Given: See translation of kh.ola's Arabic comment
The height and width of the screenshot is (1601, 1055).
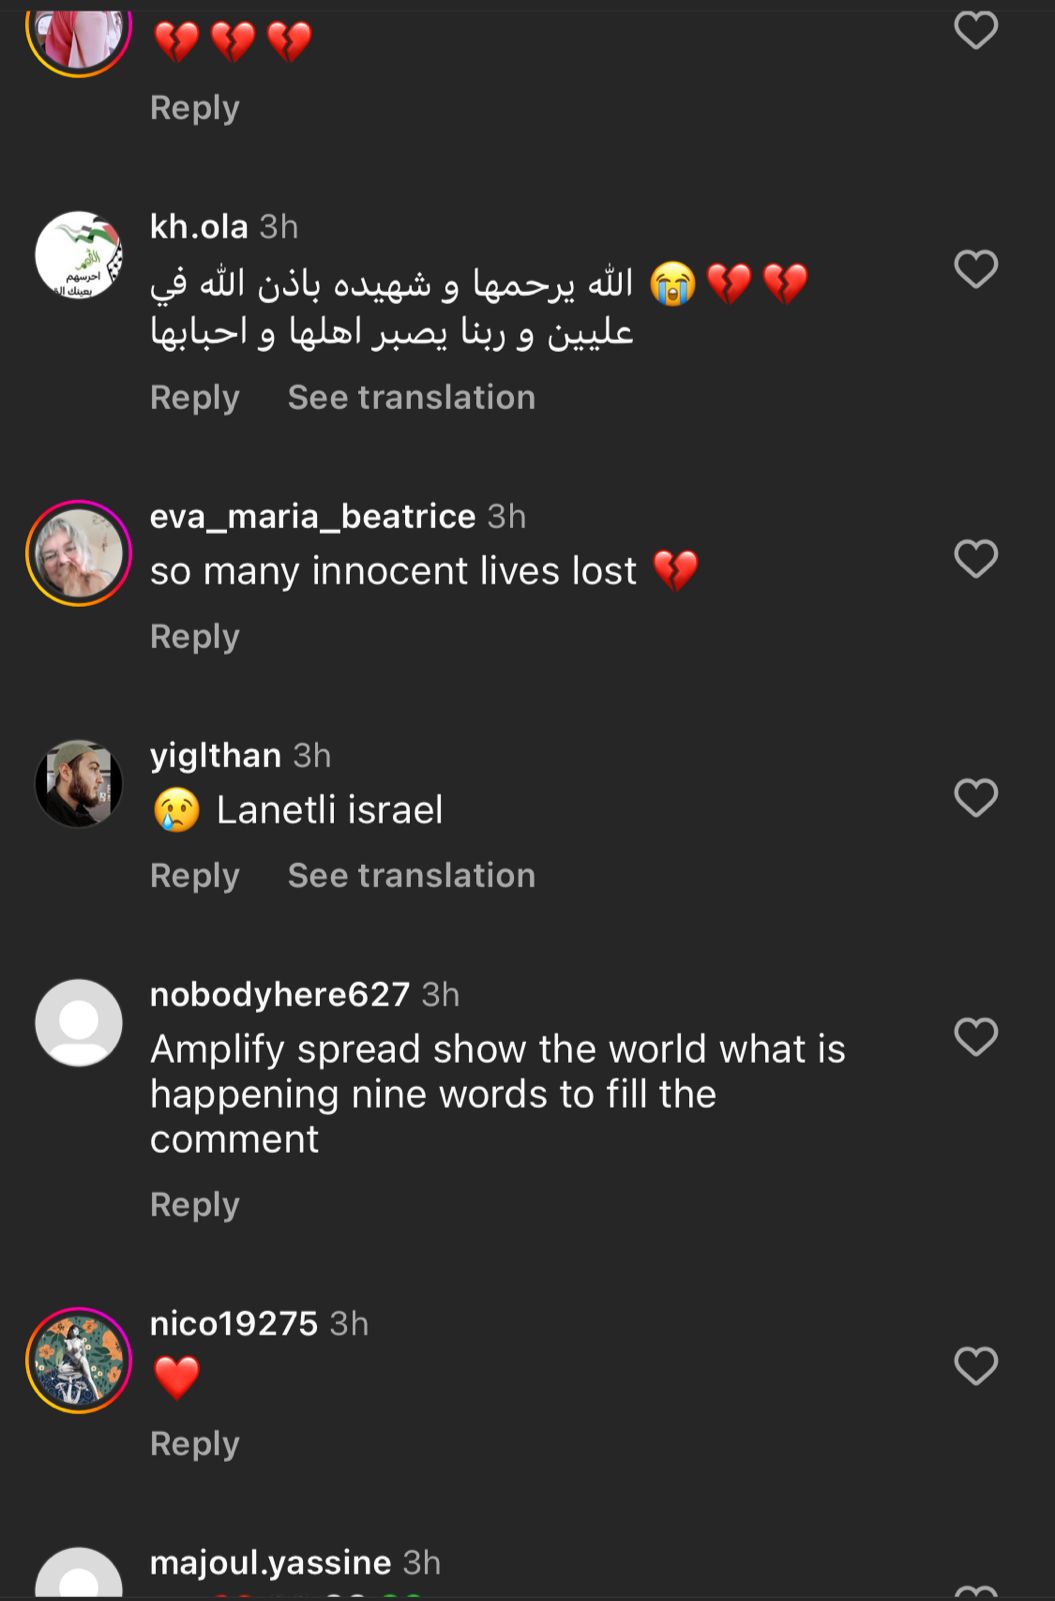Looking at the screenshot, I should 411,397.
